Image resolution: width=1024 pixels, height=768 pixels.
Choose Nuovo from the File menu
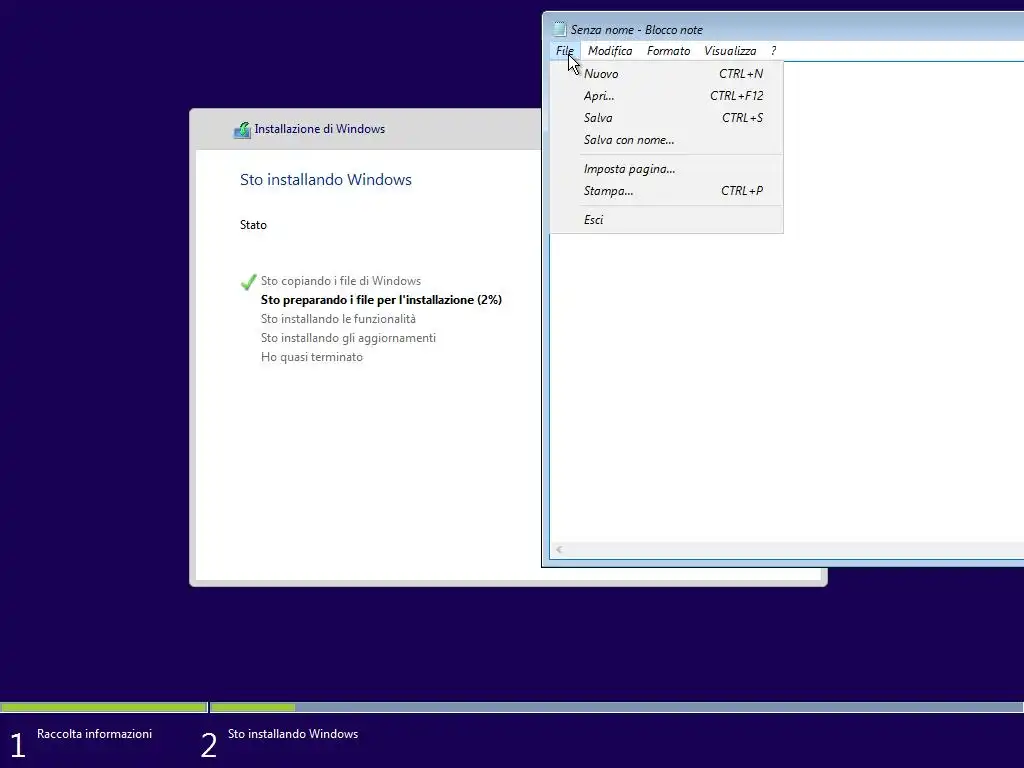click(666, 74)
